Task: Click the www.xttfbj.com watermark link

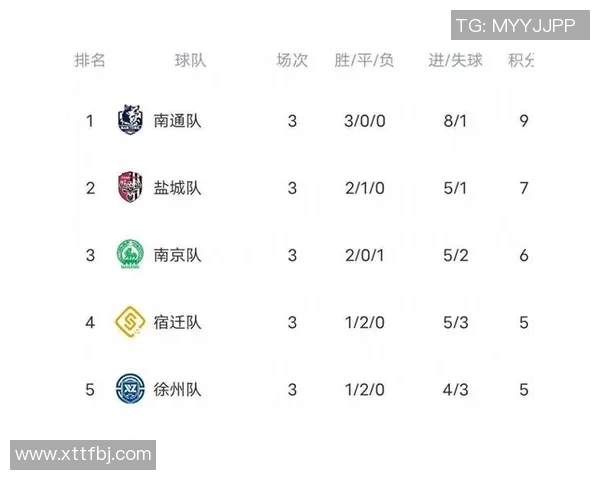Action: (83, 455)
